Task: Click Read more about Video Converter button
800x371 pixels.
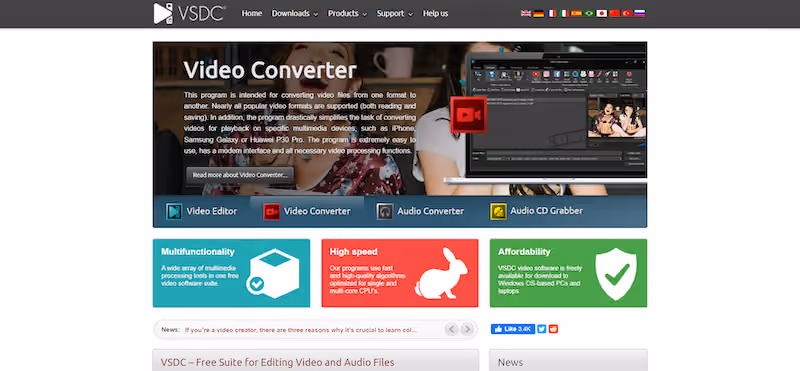Action: [240, 175]
